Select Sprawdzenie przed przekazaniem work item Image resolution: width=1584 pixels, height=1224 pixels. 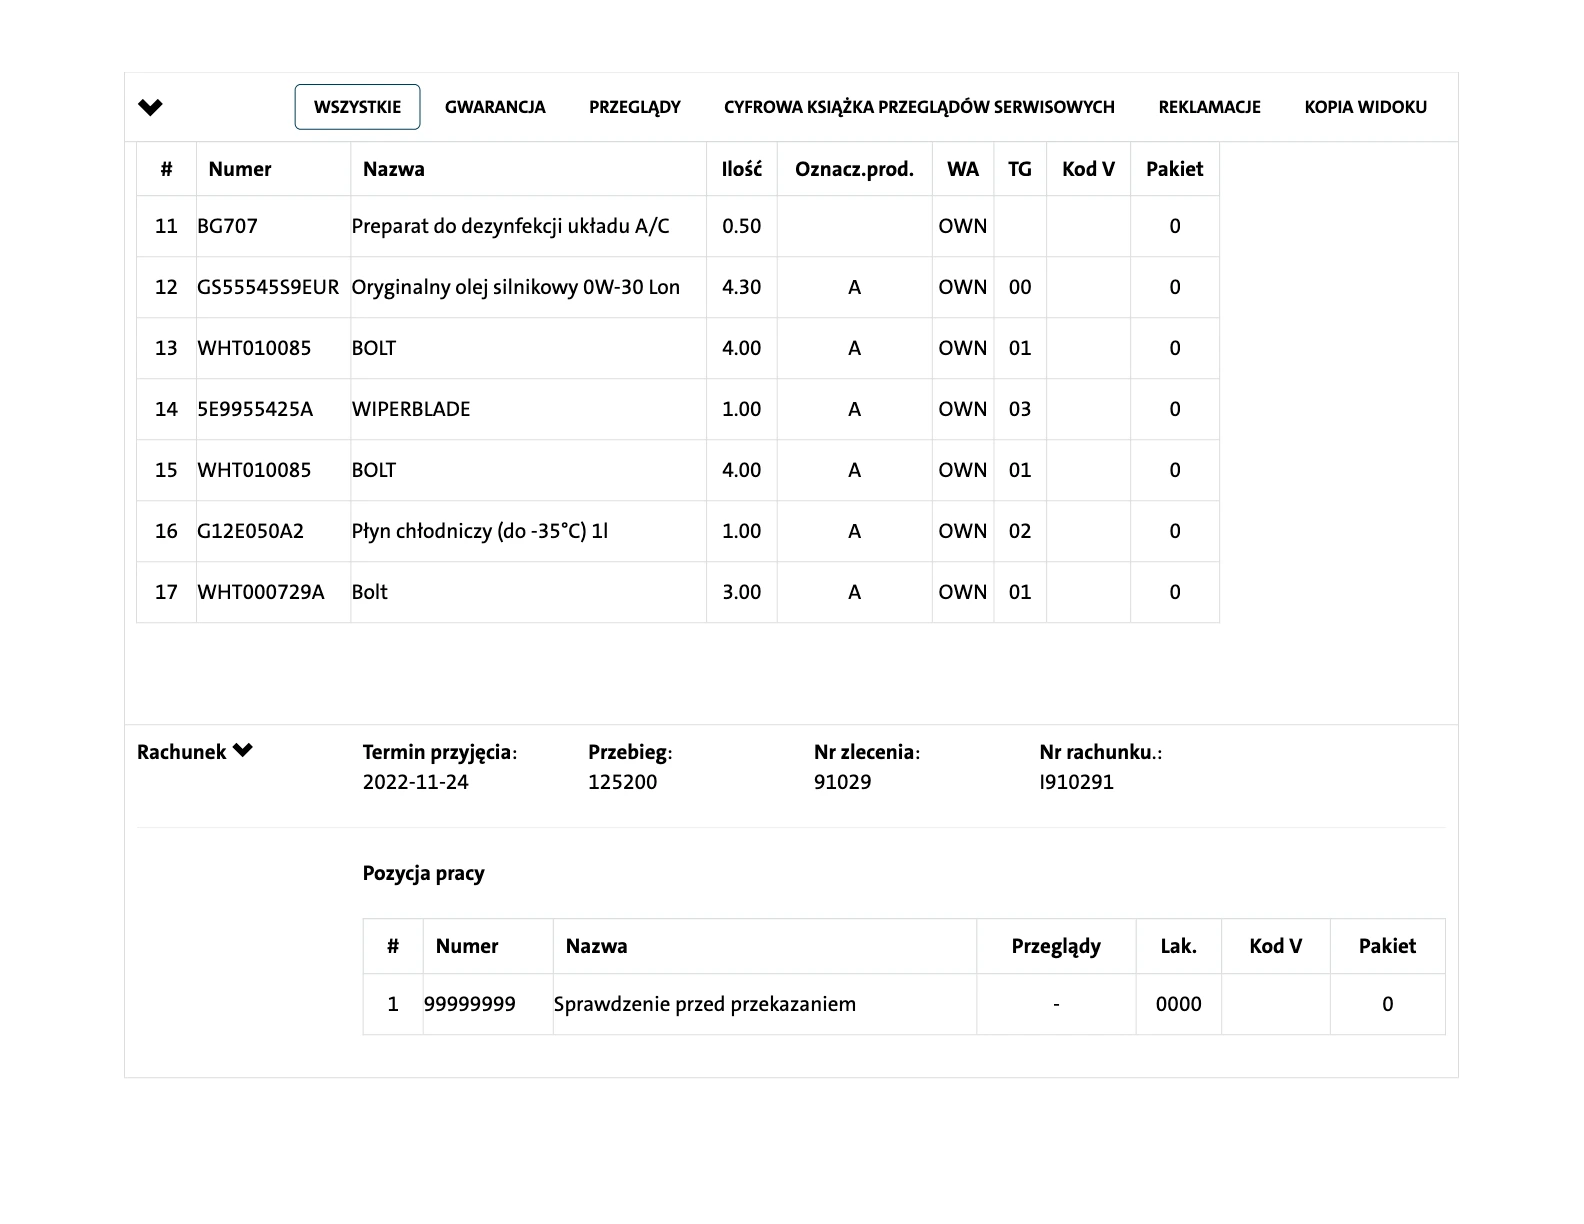click(x=705, y=1004)
